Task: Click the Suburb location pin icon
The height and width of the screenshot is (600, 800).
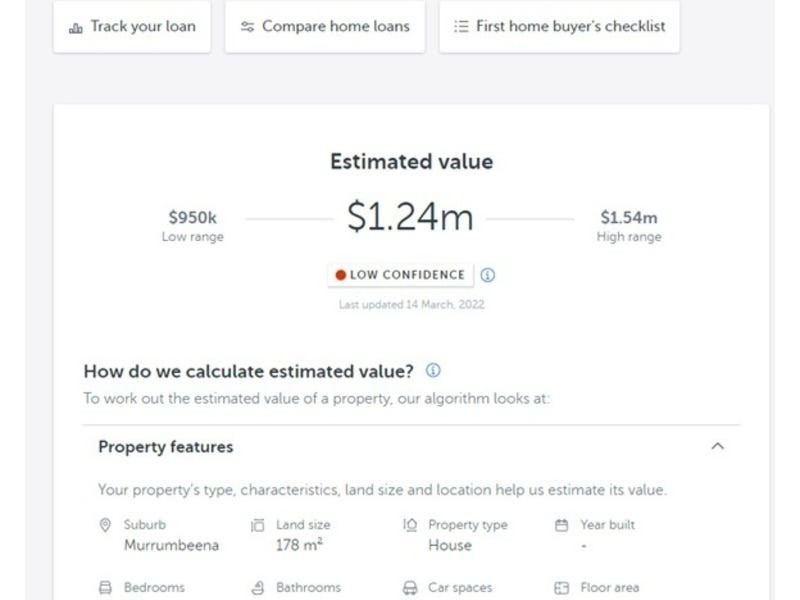Action: [x=105, y=525]
